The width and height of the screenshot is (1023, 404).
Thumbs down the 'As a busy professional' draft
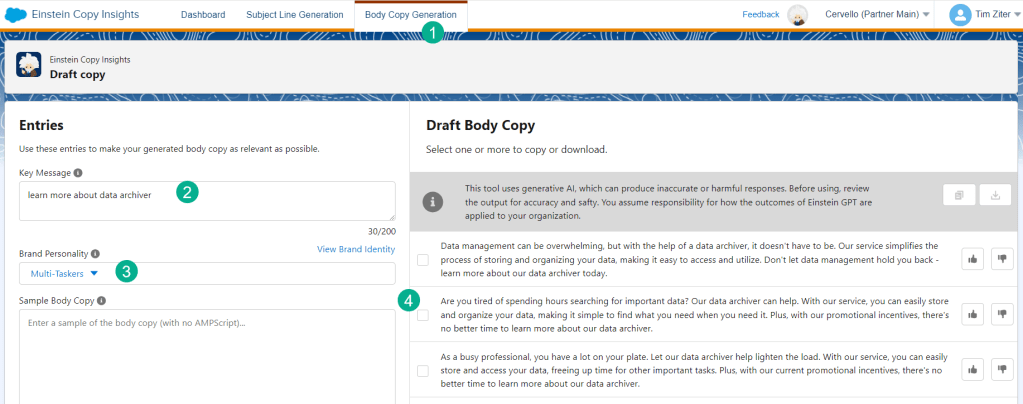tap(1001, 369)
